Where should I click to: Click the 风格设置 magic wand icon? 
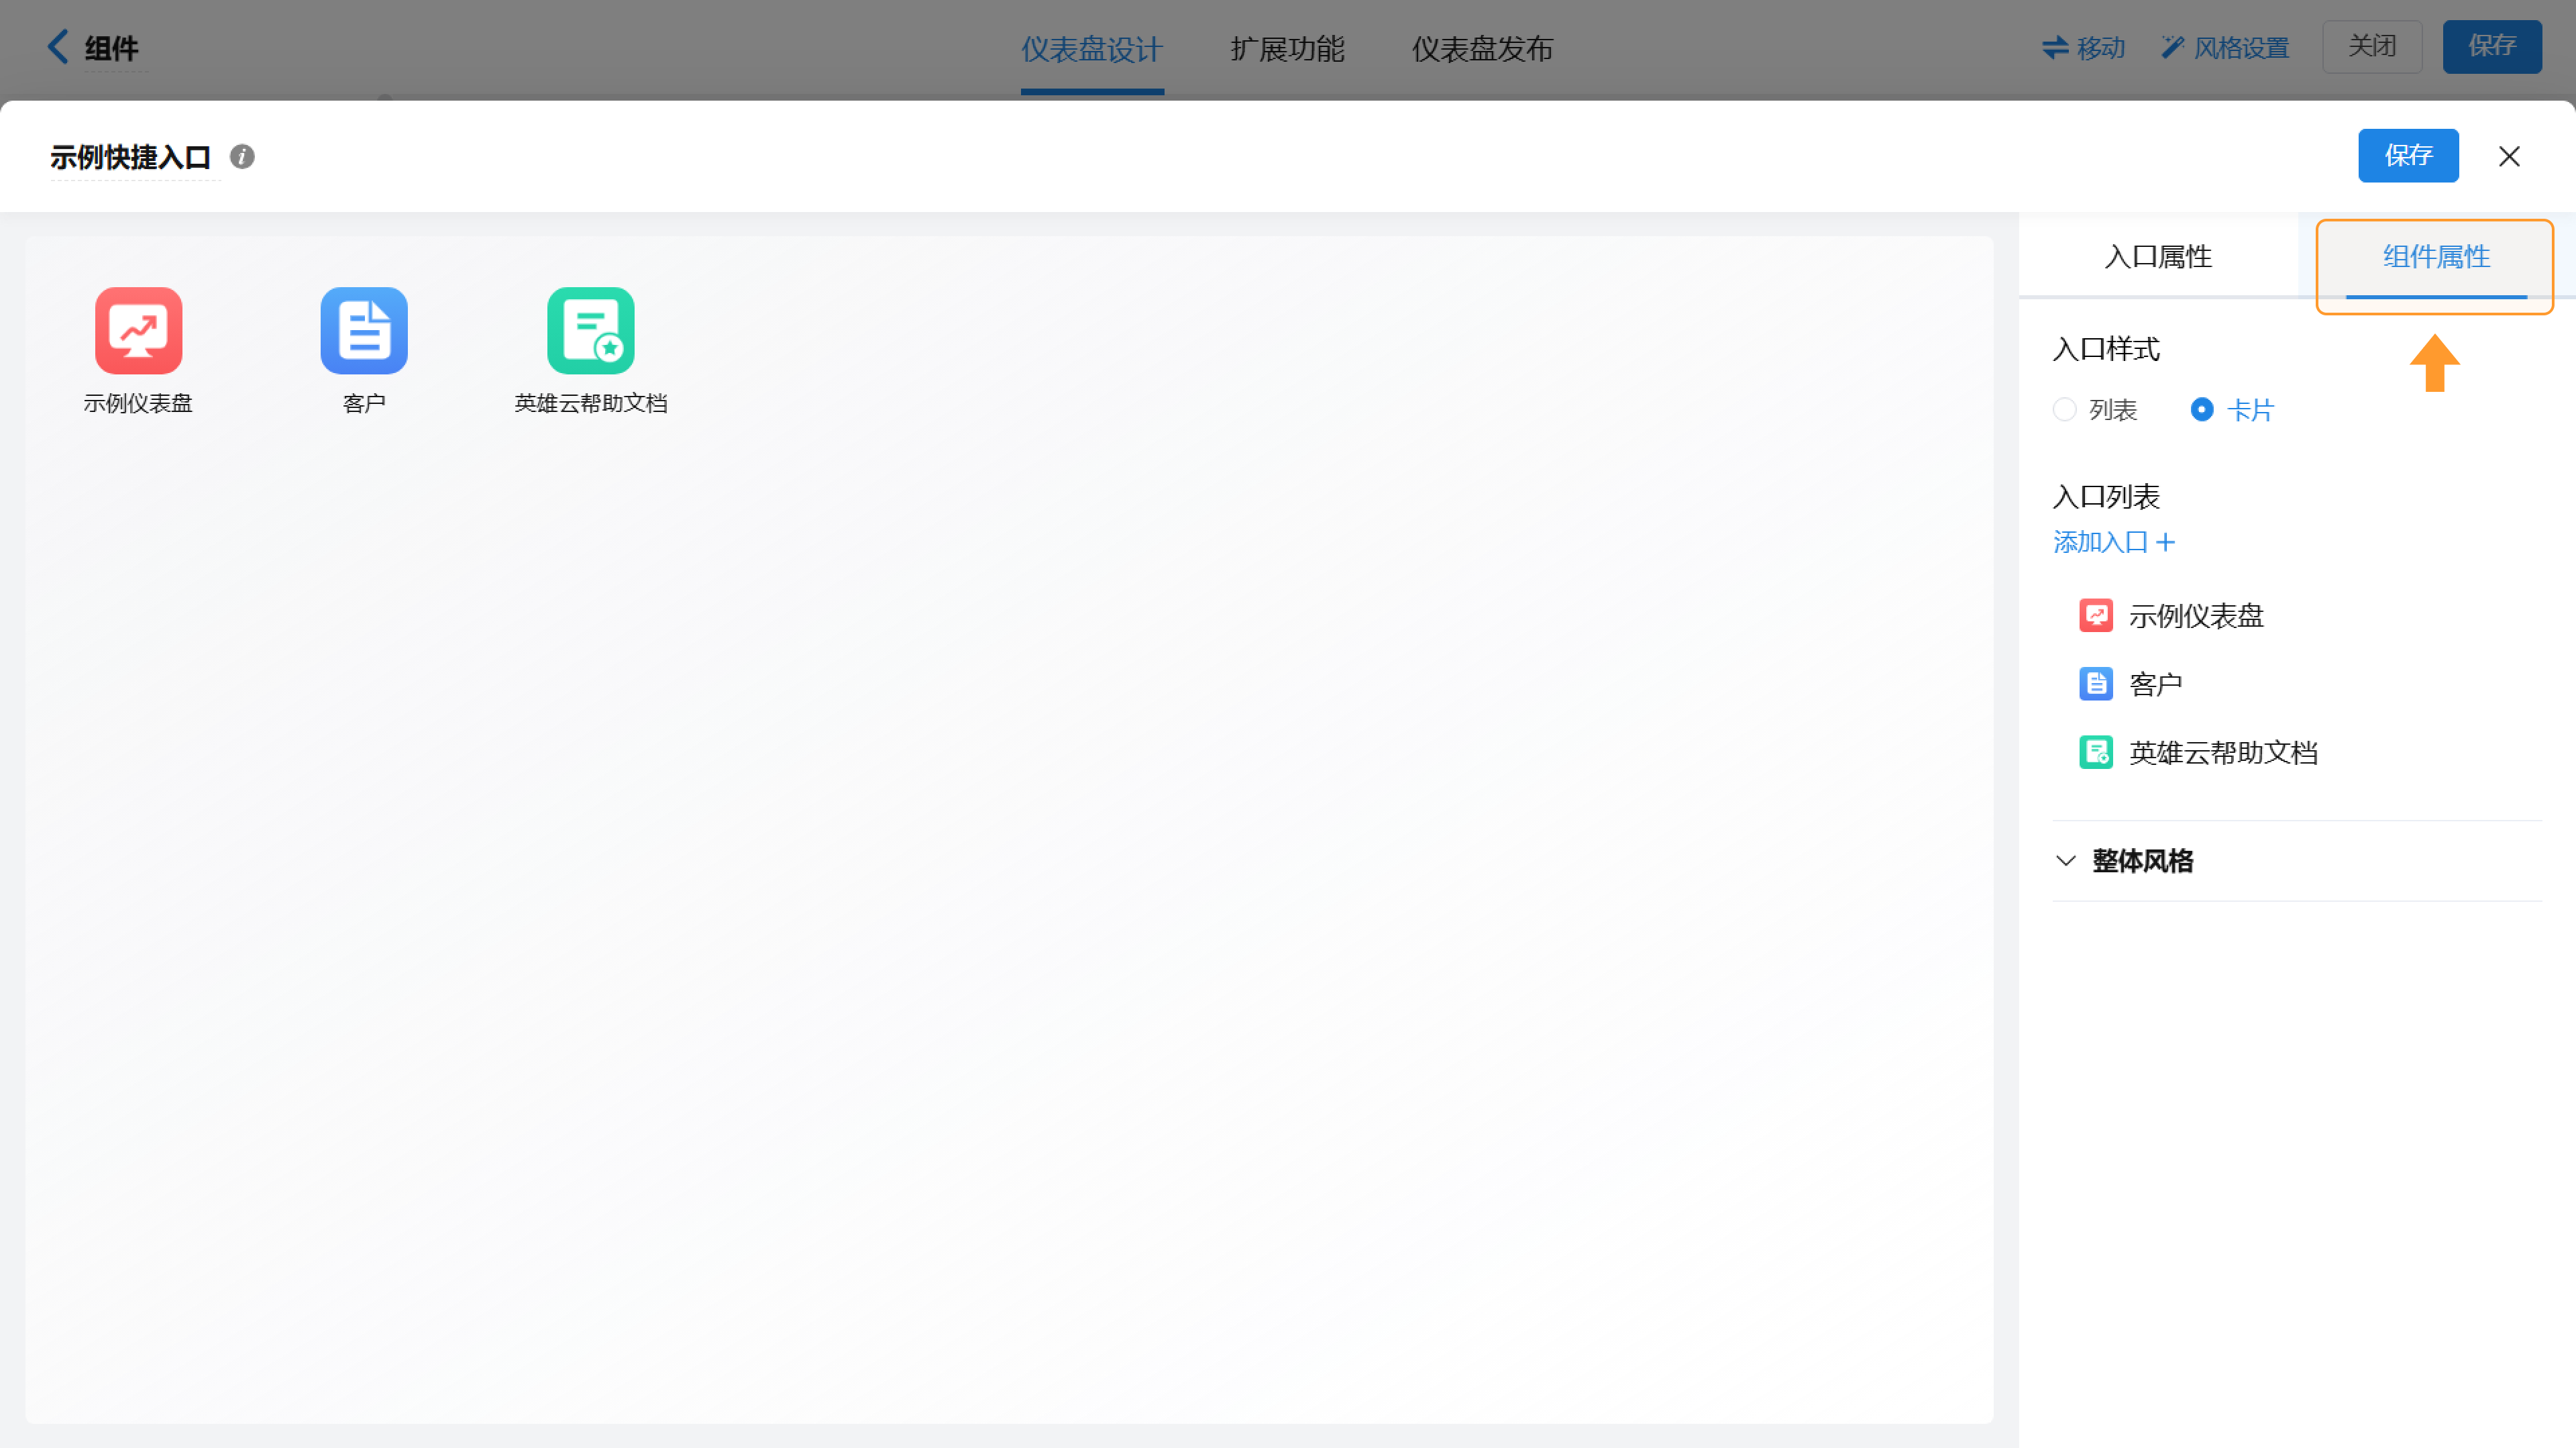tap(2172, 47)
